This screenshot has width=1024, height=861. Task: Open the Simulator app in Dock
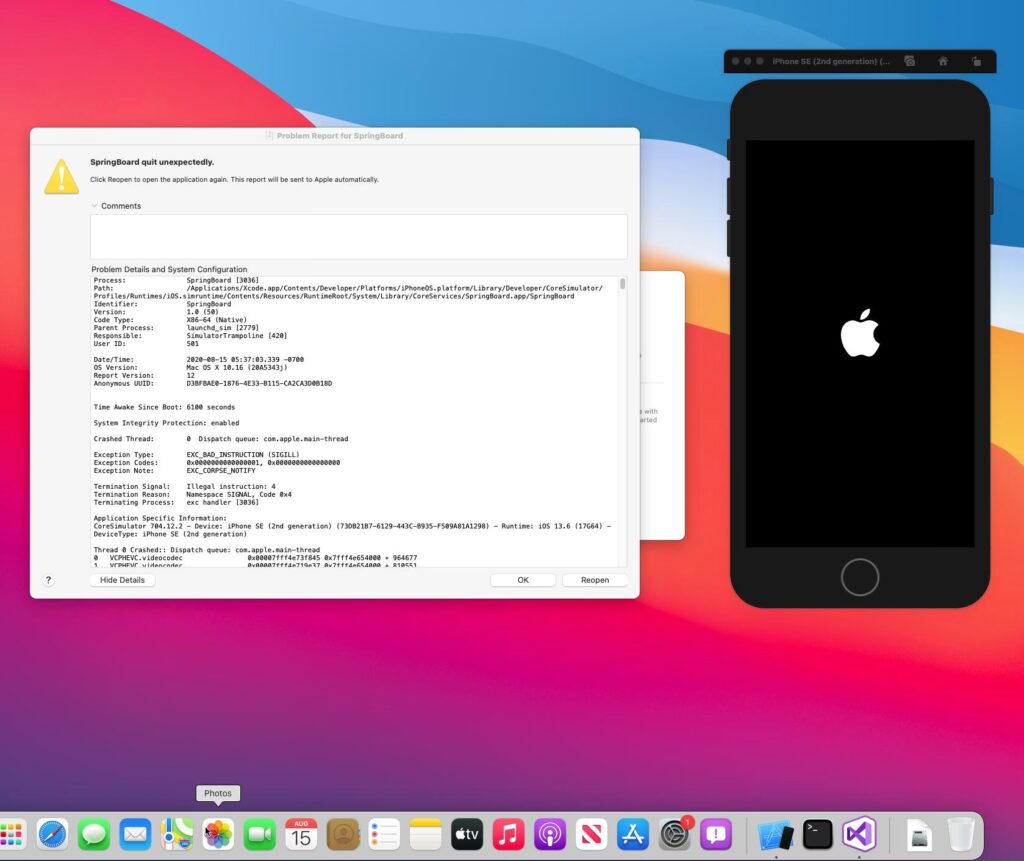776,834
